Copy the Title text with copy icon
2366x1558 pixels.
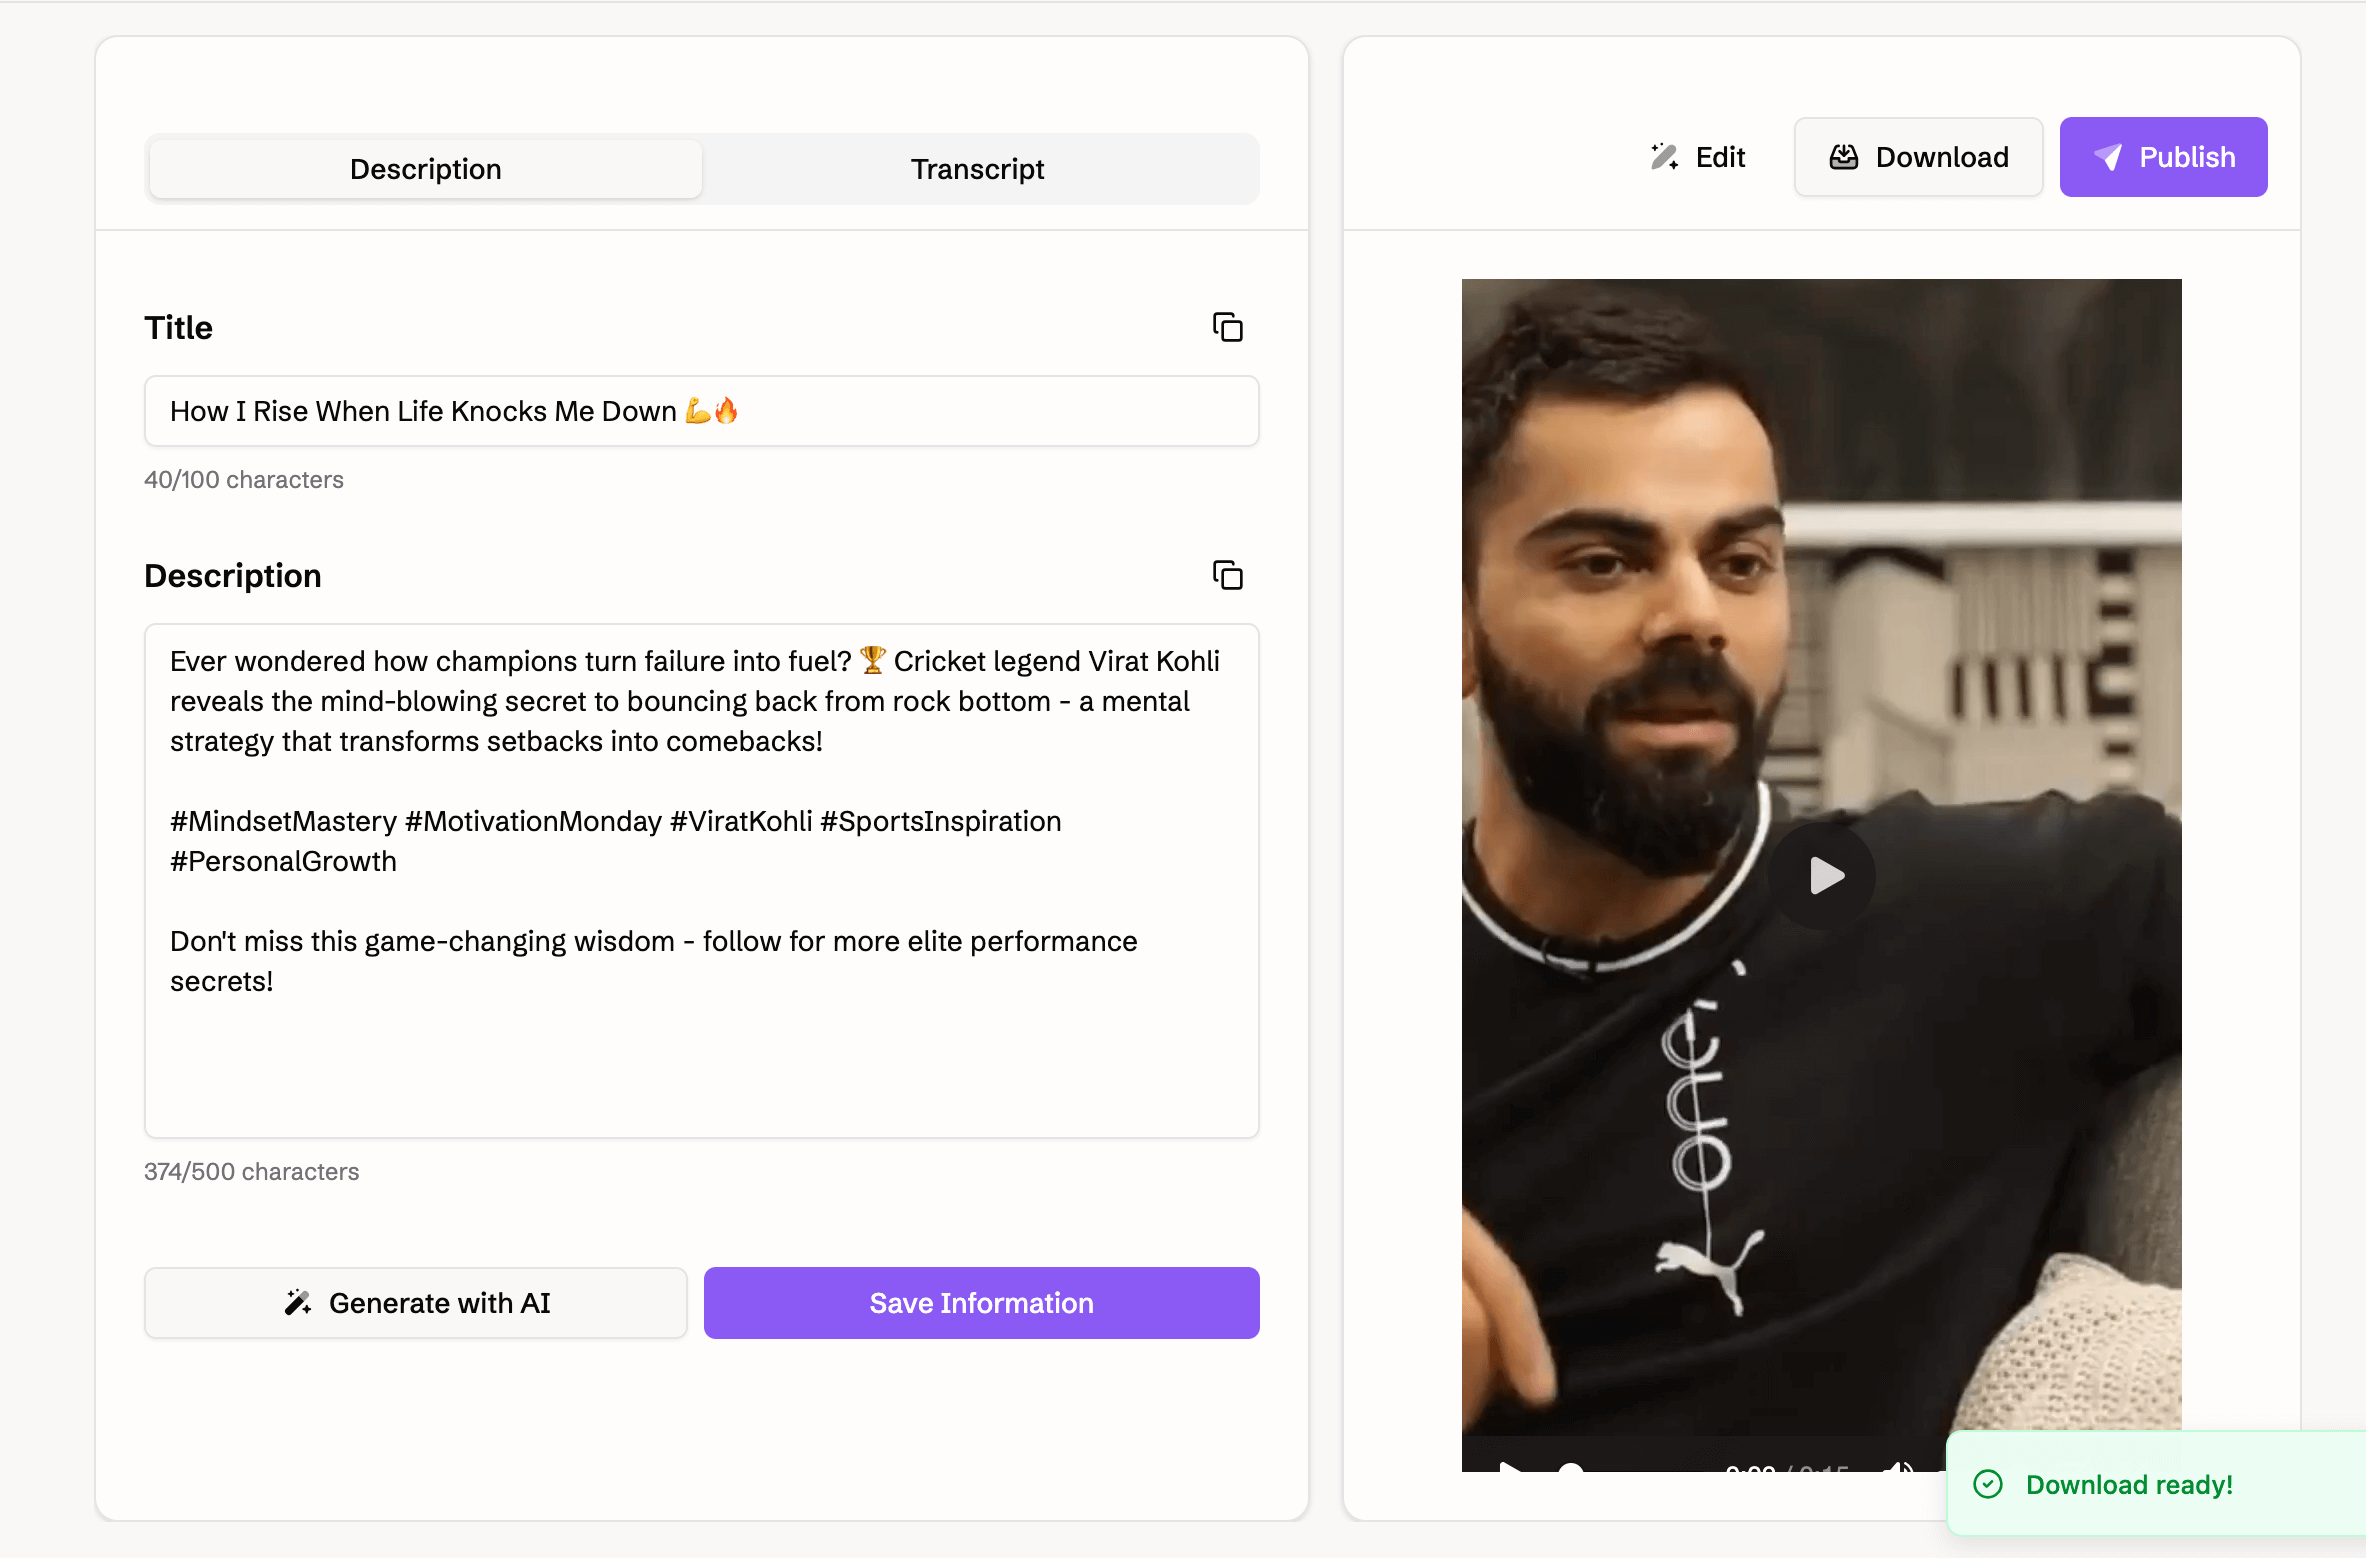1227,327
